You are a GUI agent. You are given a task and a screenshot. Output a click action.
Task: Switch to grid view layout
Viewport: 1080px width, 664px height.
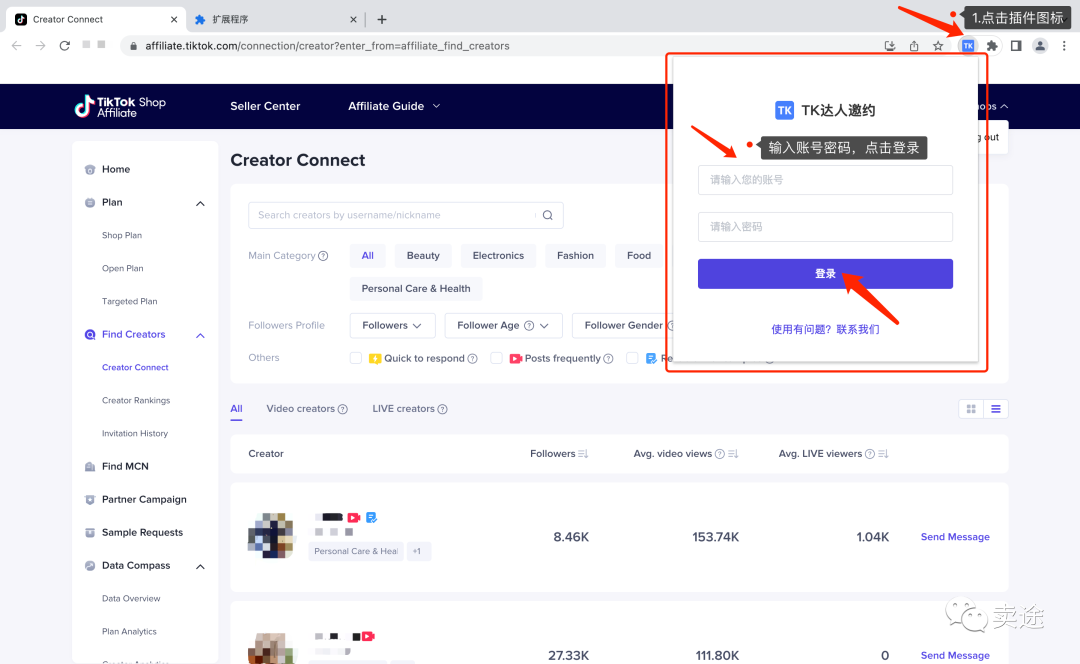971,409
